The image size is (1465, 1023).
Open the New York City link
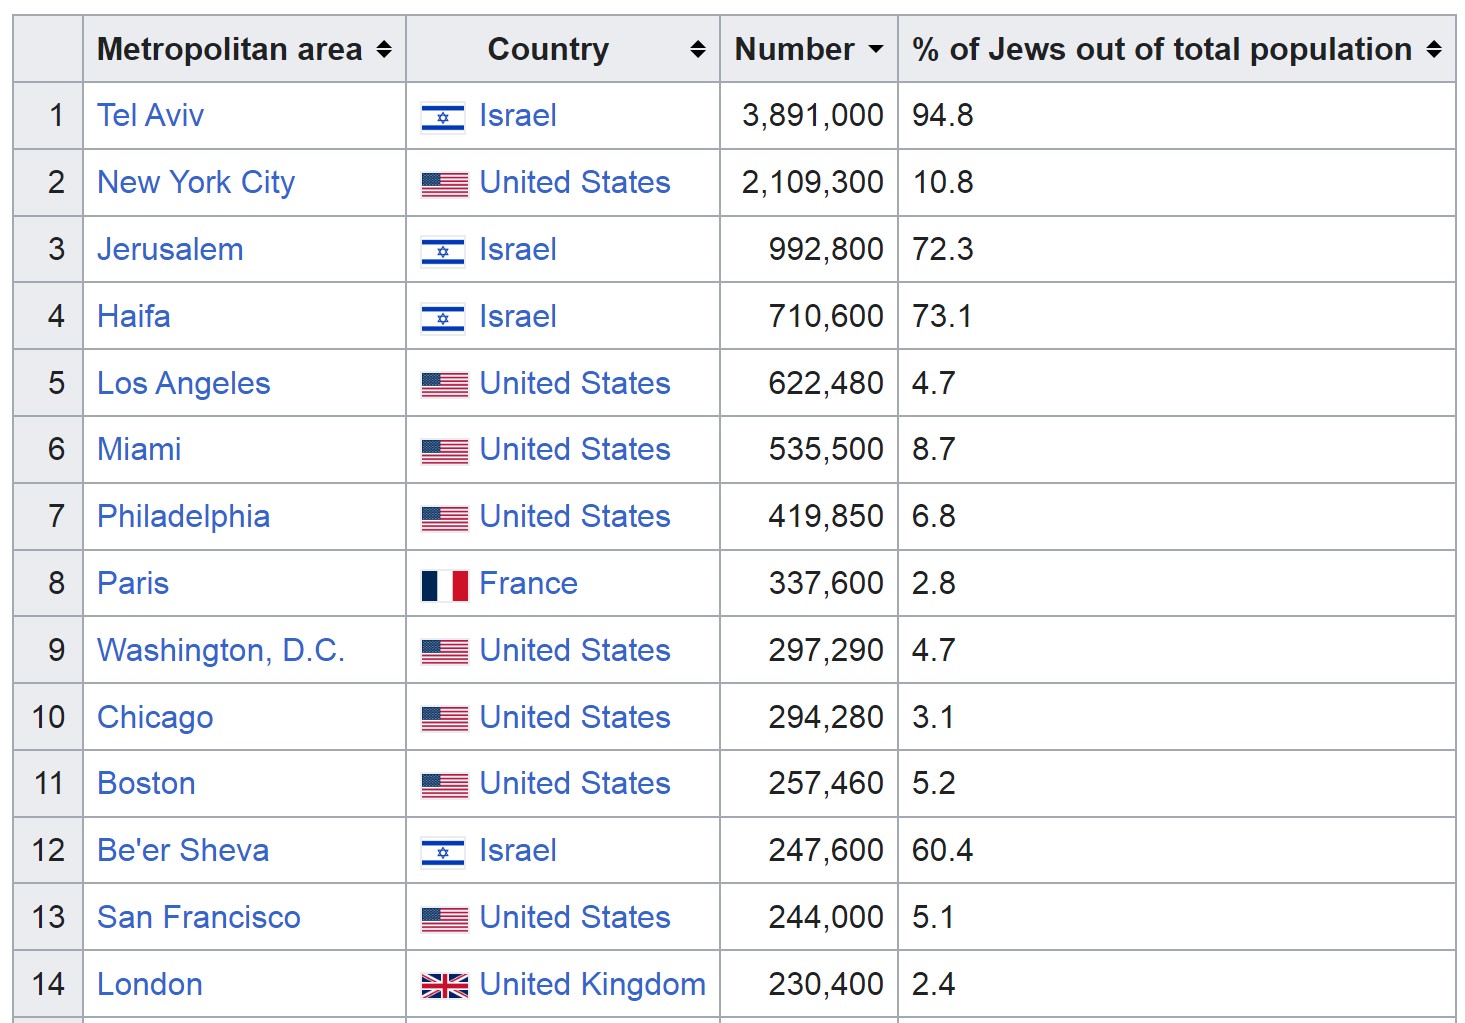[196, 182]
